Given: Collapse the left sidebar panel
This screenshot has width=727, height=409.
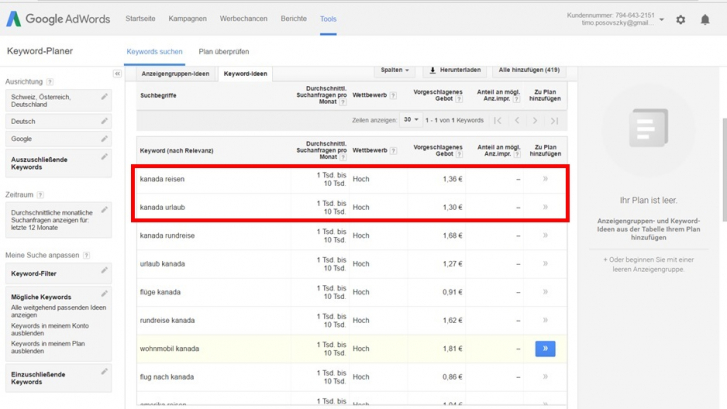Looking at the screenshot, I should (117, 74).
